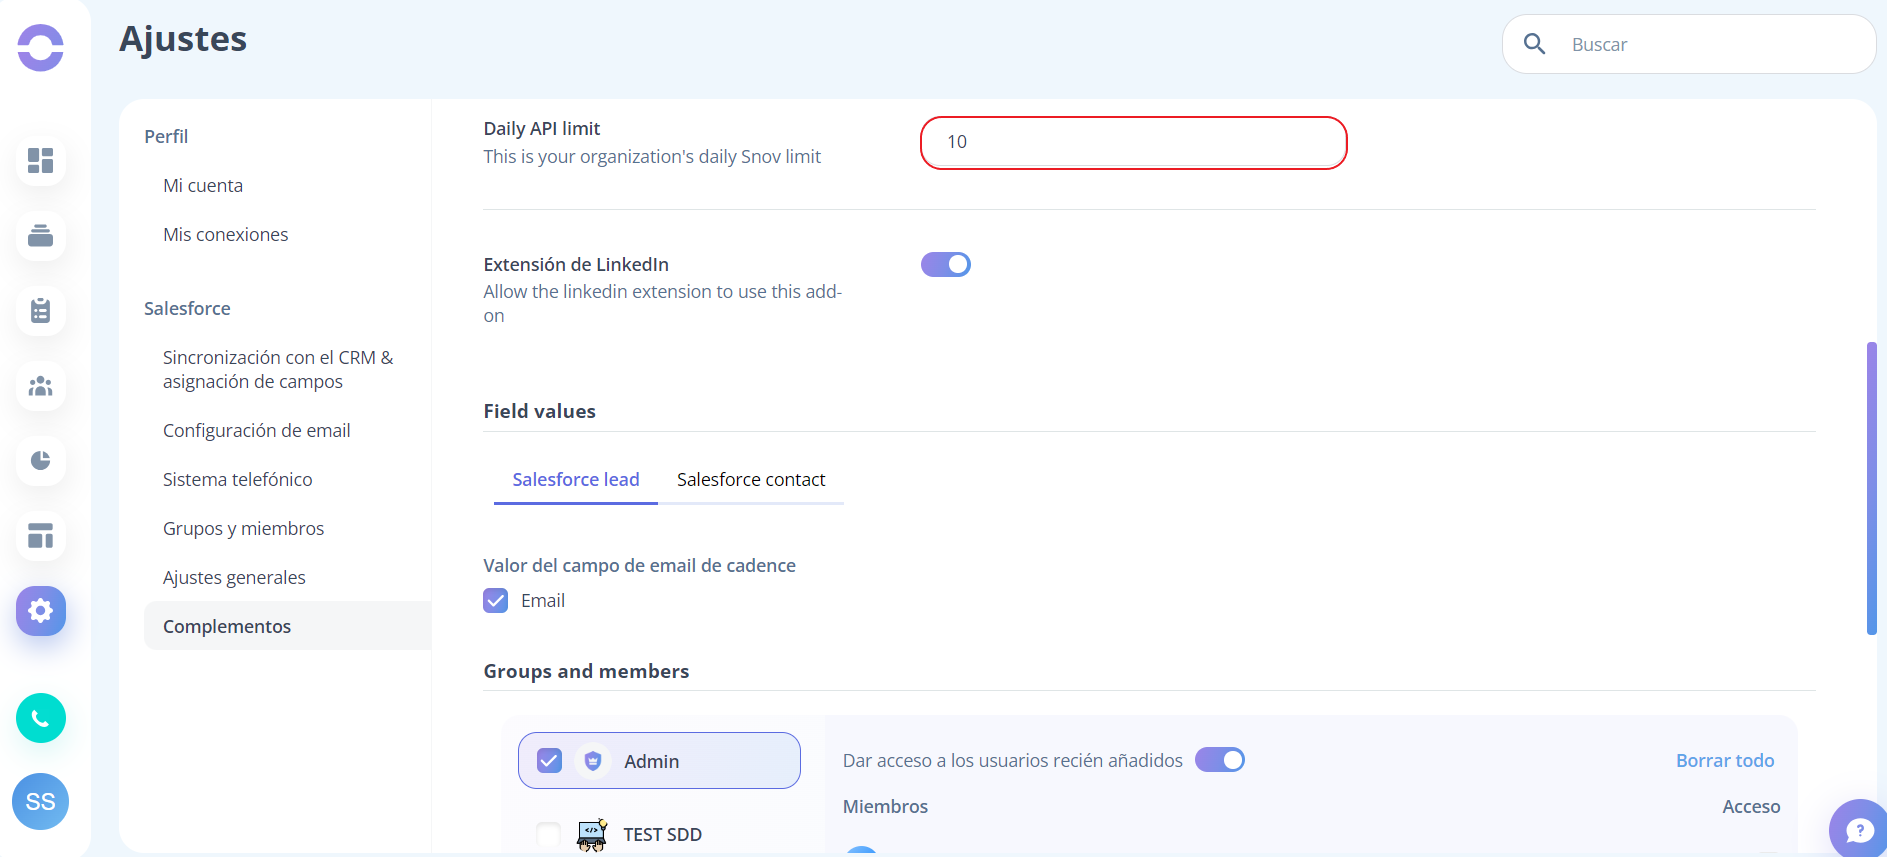Click the Daily API limit field

1134,143
